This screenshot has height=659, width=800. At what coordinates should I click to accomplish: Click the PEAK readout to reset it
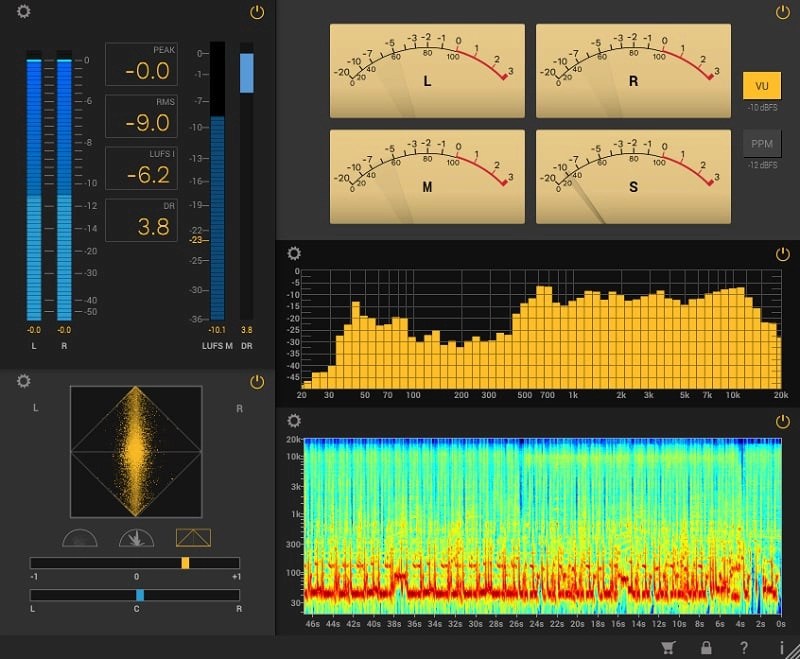click(141, 63)
